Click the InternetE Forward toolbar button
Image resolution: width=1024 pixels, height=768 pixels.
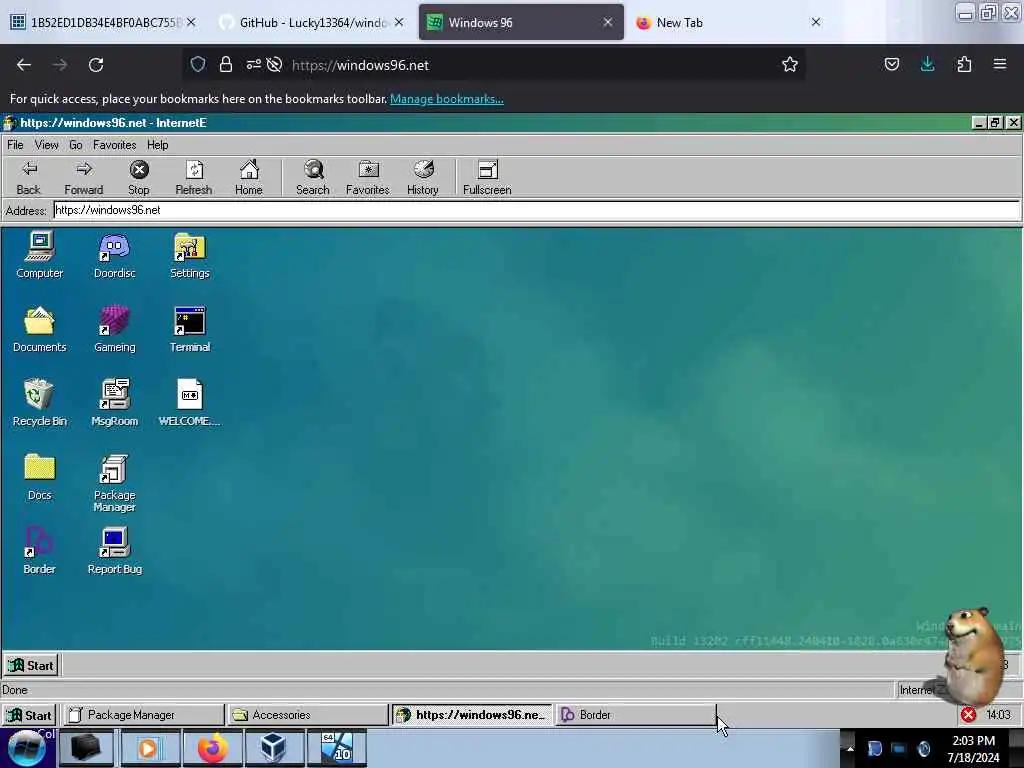[84, 178]
